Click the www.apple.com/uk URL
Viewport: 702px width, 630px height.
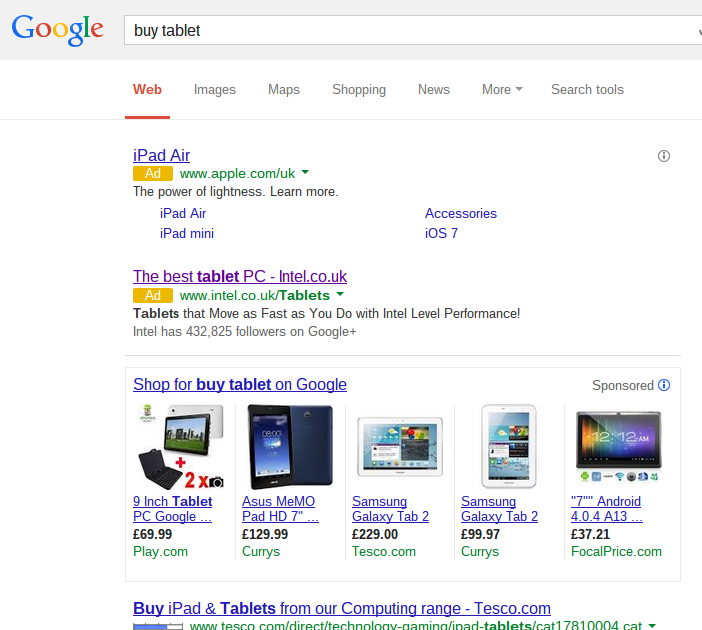237,173
